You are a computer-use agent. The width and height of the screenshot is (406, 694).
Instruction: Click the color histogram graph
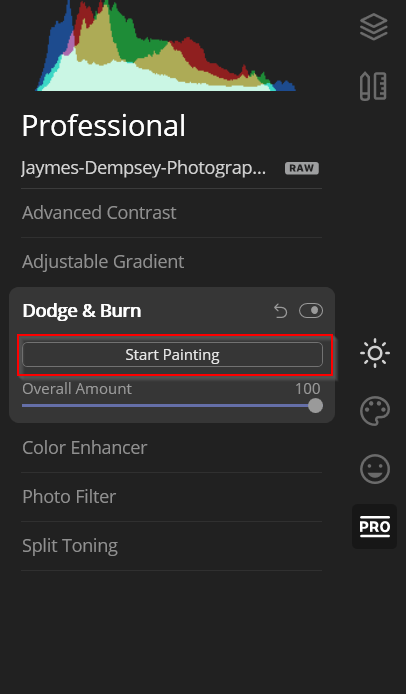click(166, 46)
